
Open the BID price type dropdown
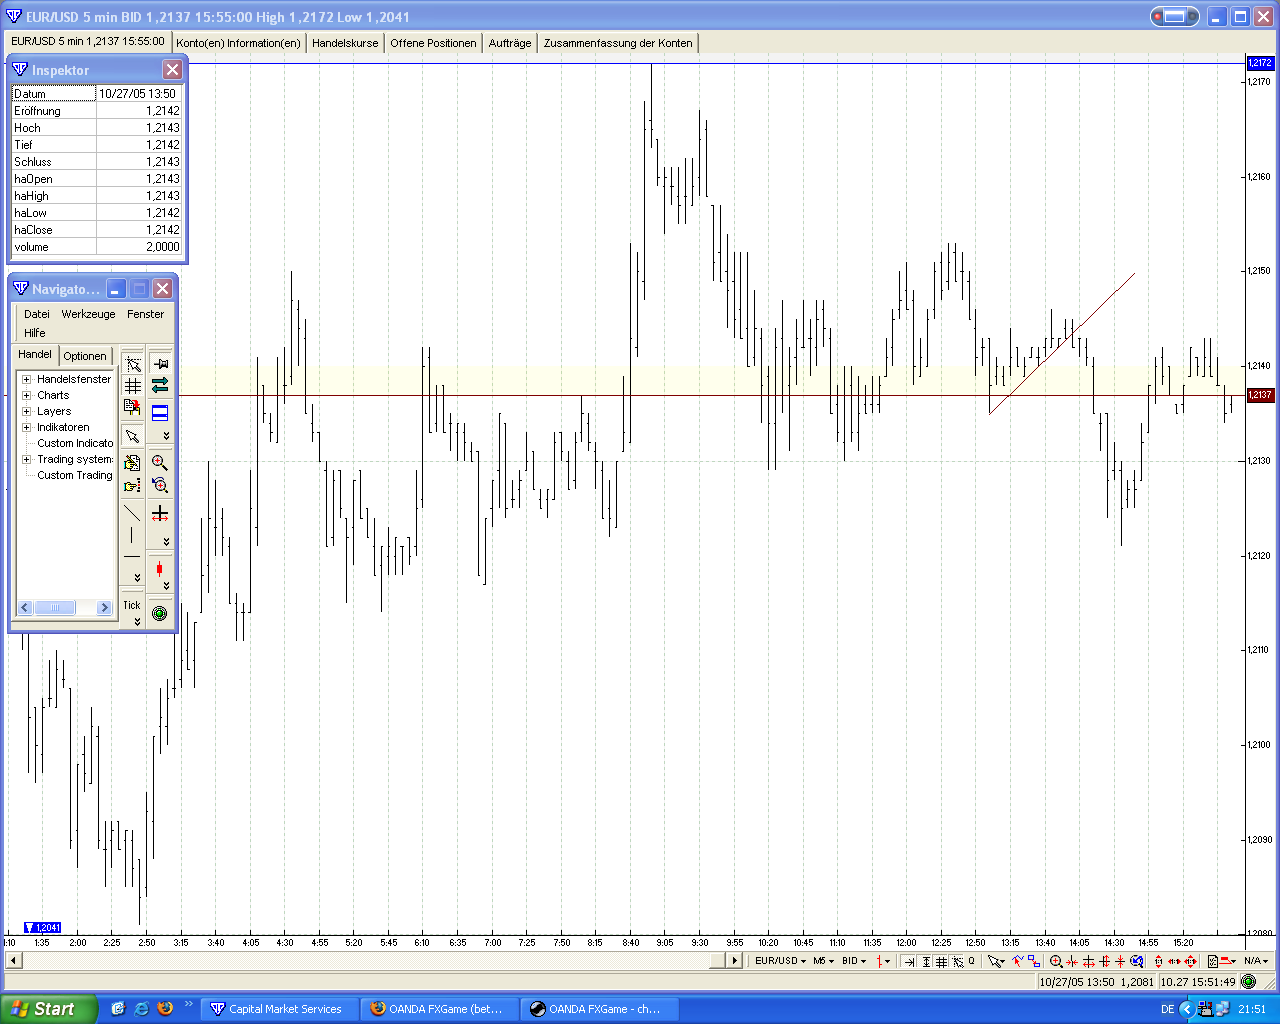tap(854, 961)
